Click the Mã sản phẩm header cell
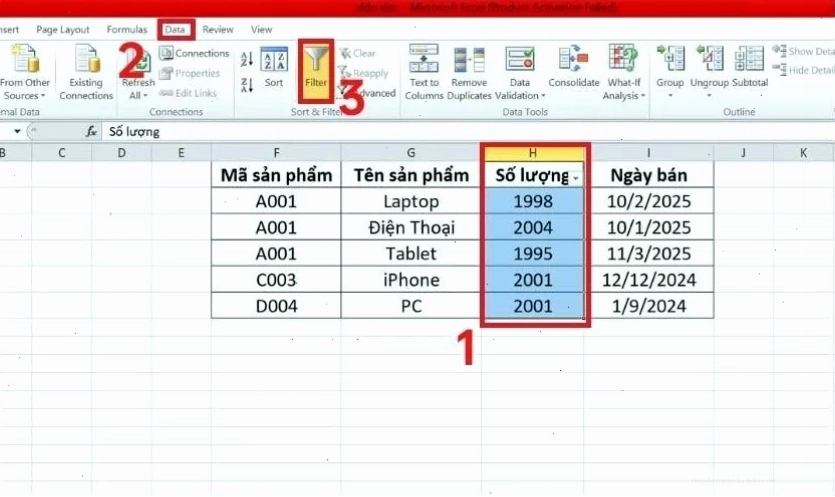The width and height of the screenshot is (835, 497). 276,175
